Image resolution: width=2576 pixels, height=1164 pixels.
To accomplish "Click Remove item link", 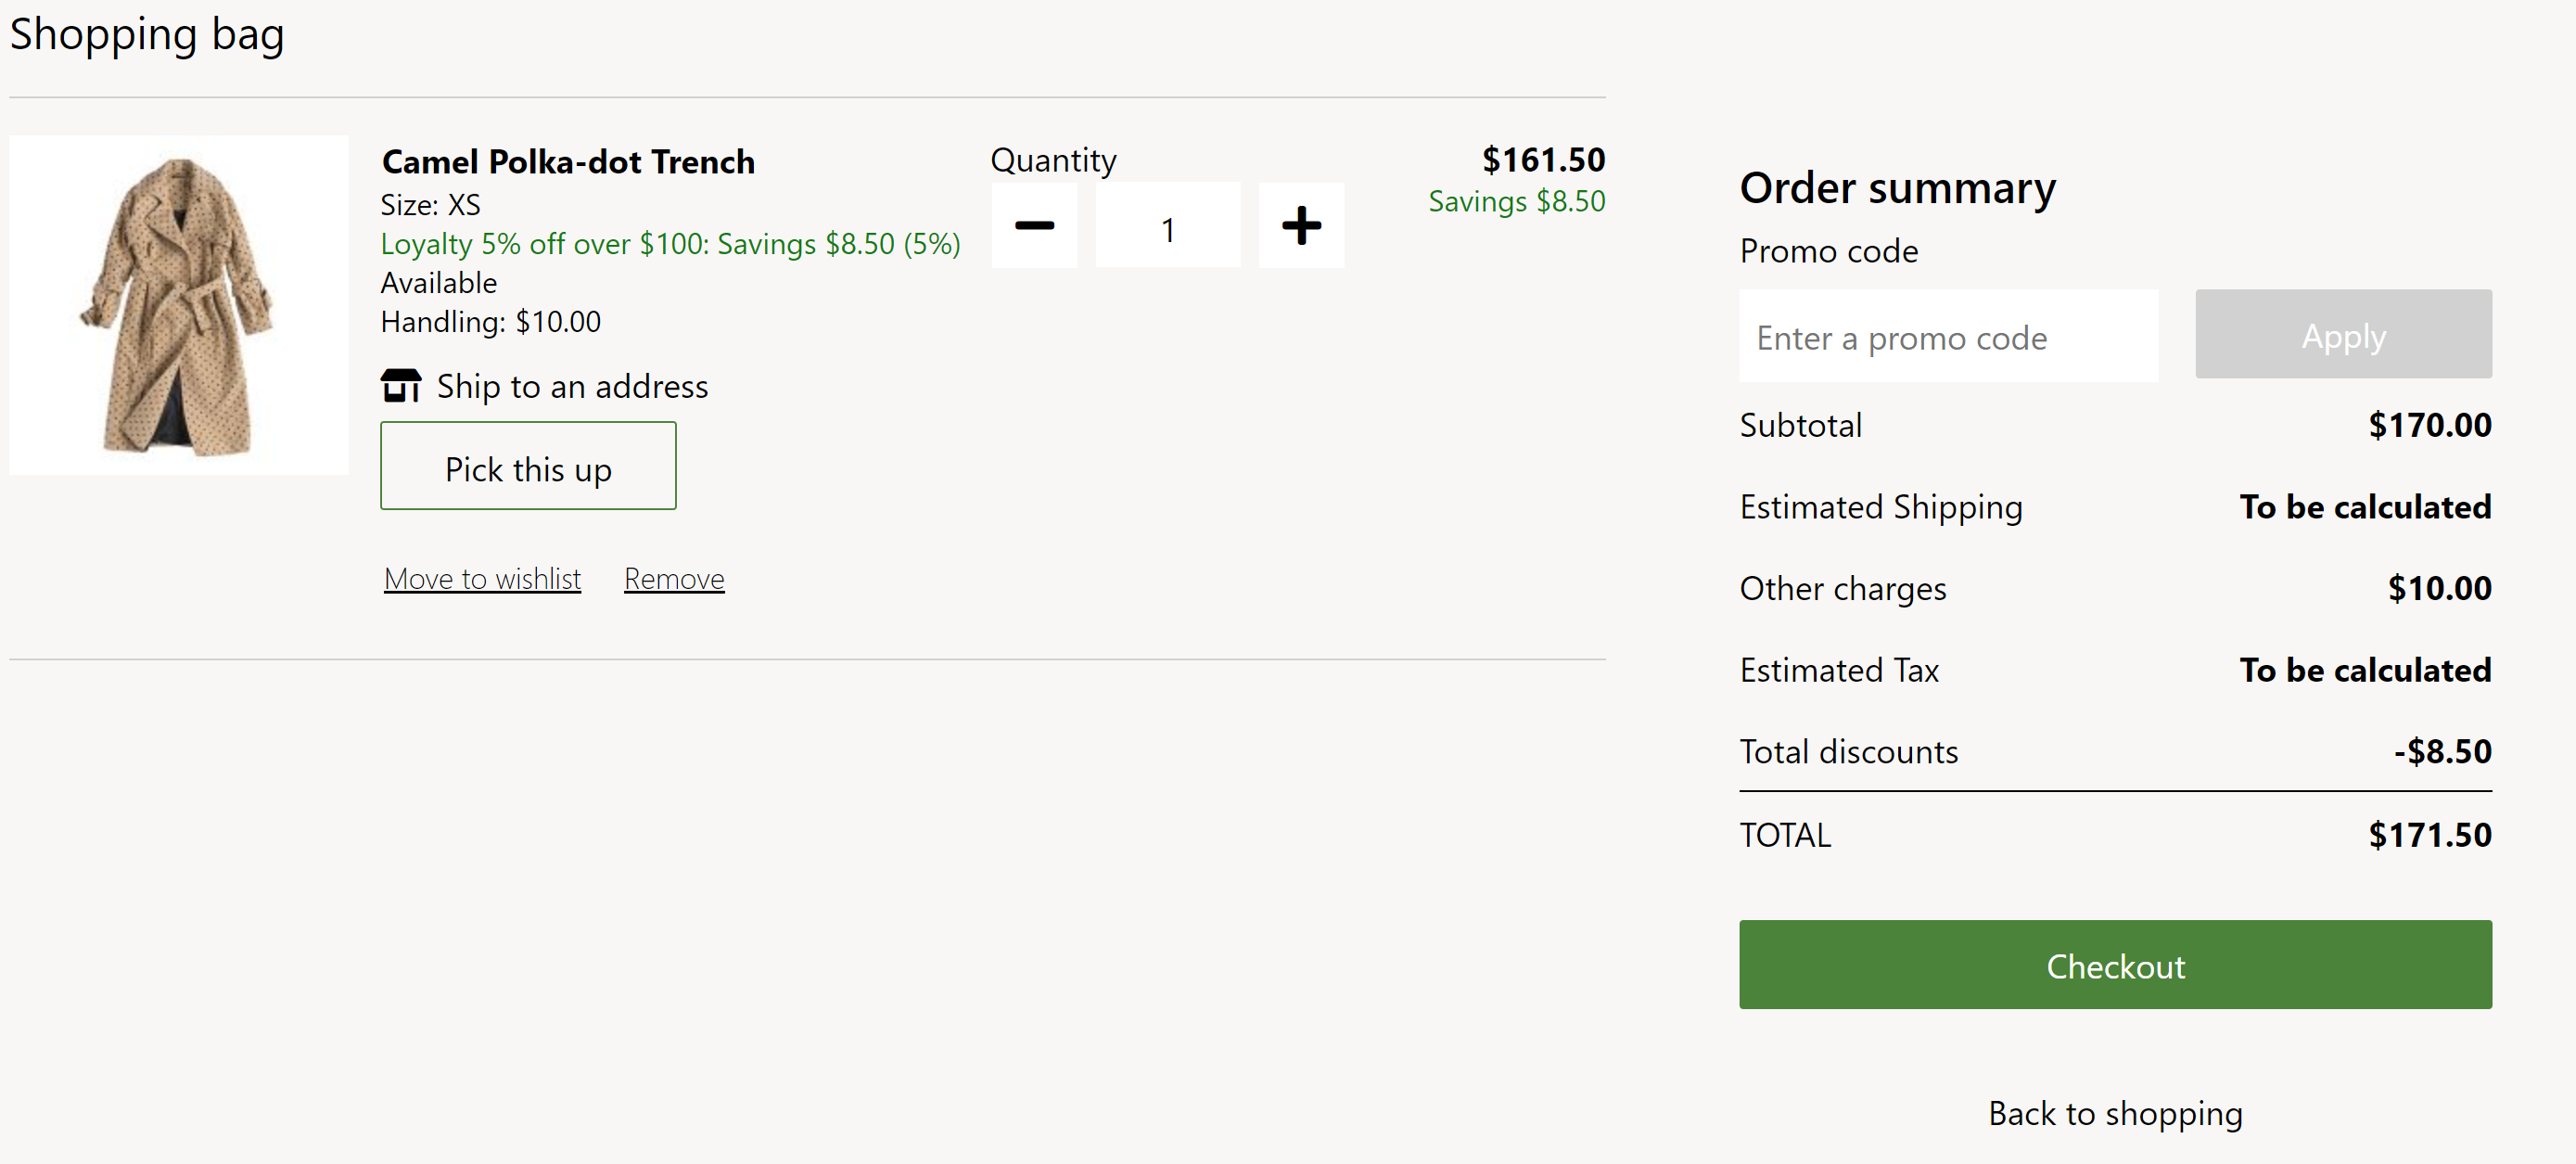I will pos(672,577).
